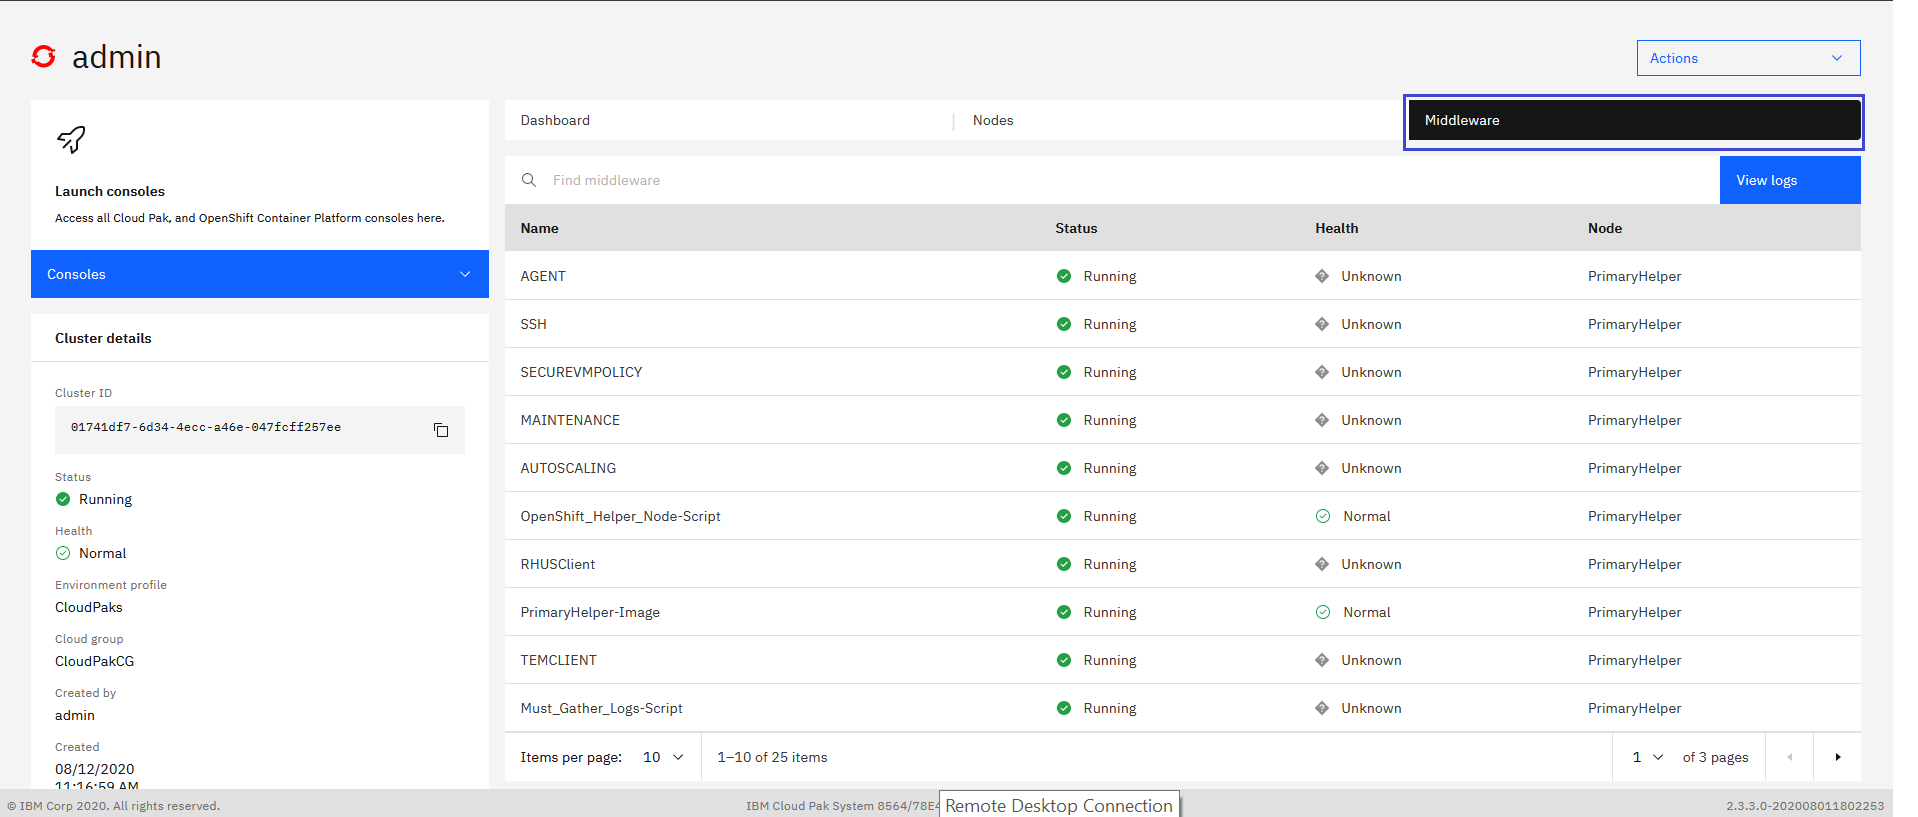Click the Unknown health icon for SECUREVMPOLICY
This screenshot has width=1918, height=817.
point(1322,372)
